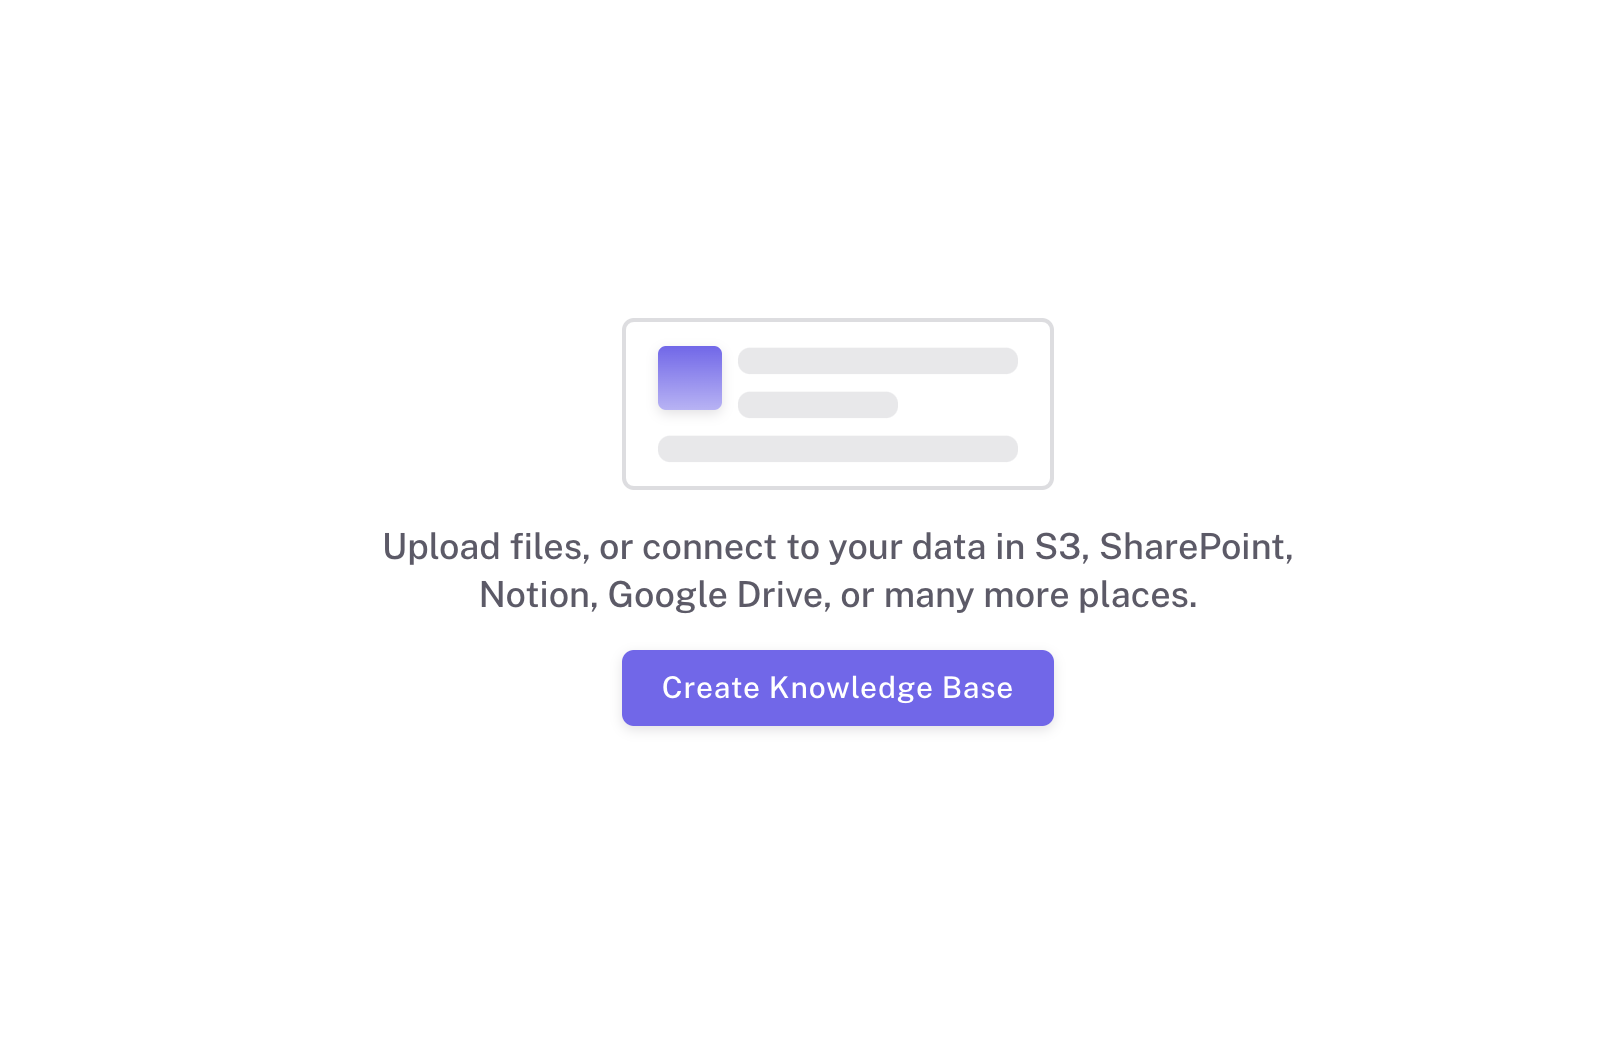Click the word "Base" on the purple button
The image size is (1610, 1046).
click(x=977, y=688)
